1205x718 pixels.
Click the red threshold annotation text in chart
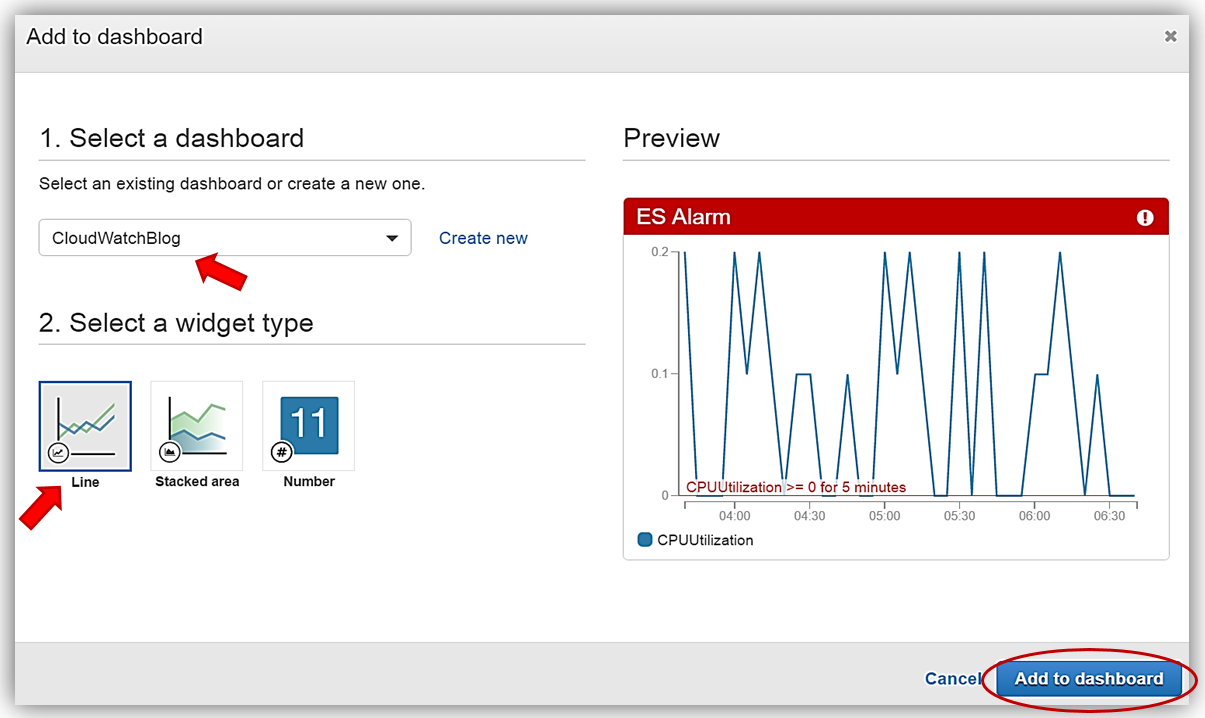pos(796,487)
